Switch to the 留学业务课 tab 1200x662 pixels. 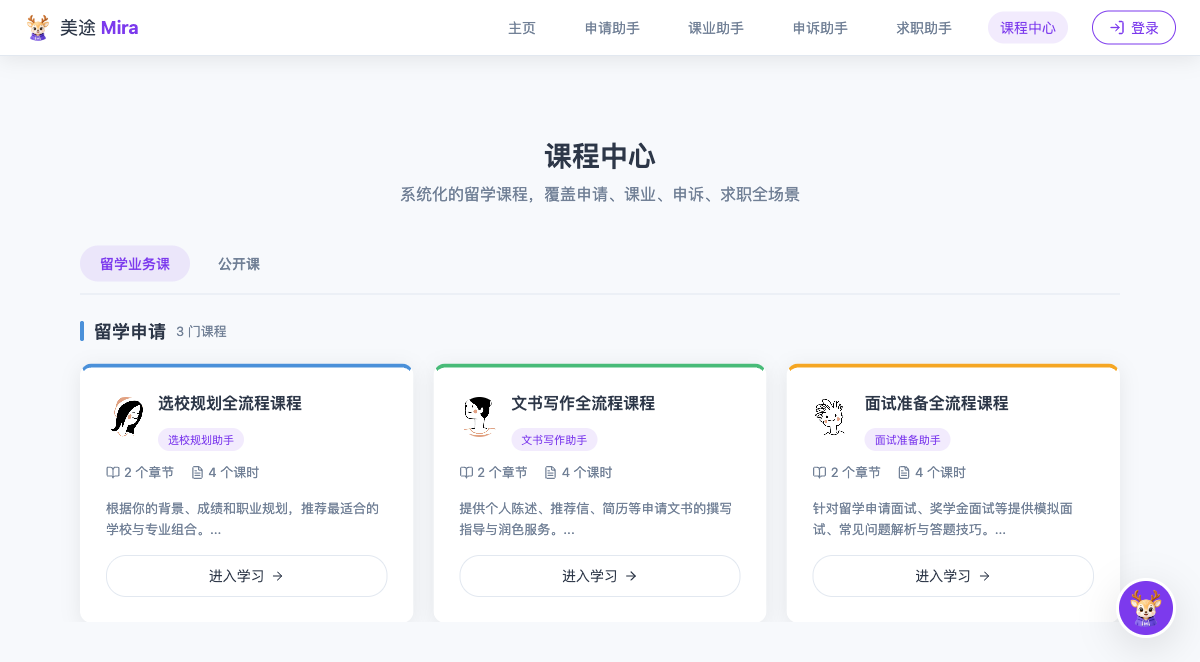135,264
